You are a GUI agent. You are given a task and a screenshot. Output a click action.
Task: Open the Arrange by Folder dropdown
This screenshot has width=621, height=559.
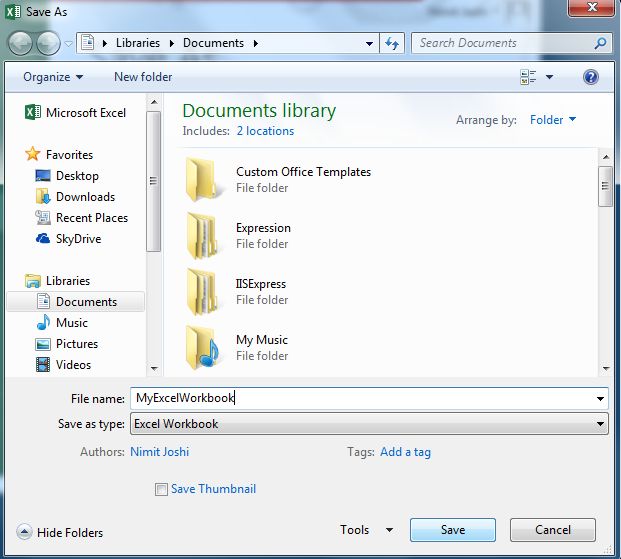[x=553, y=120]
